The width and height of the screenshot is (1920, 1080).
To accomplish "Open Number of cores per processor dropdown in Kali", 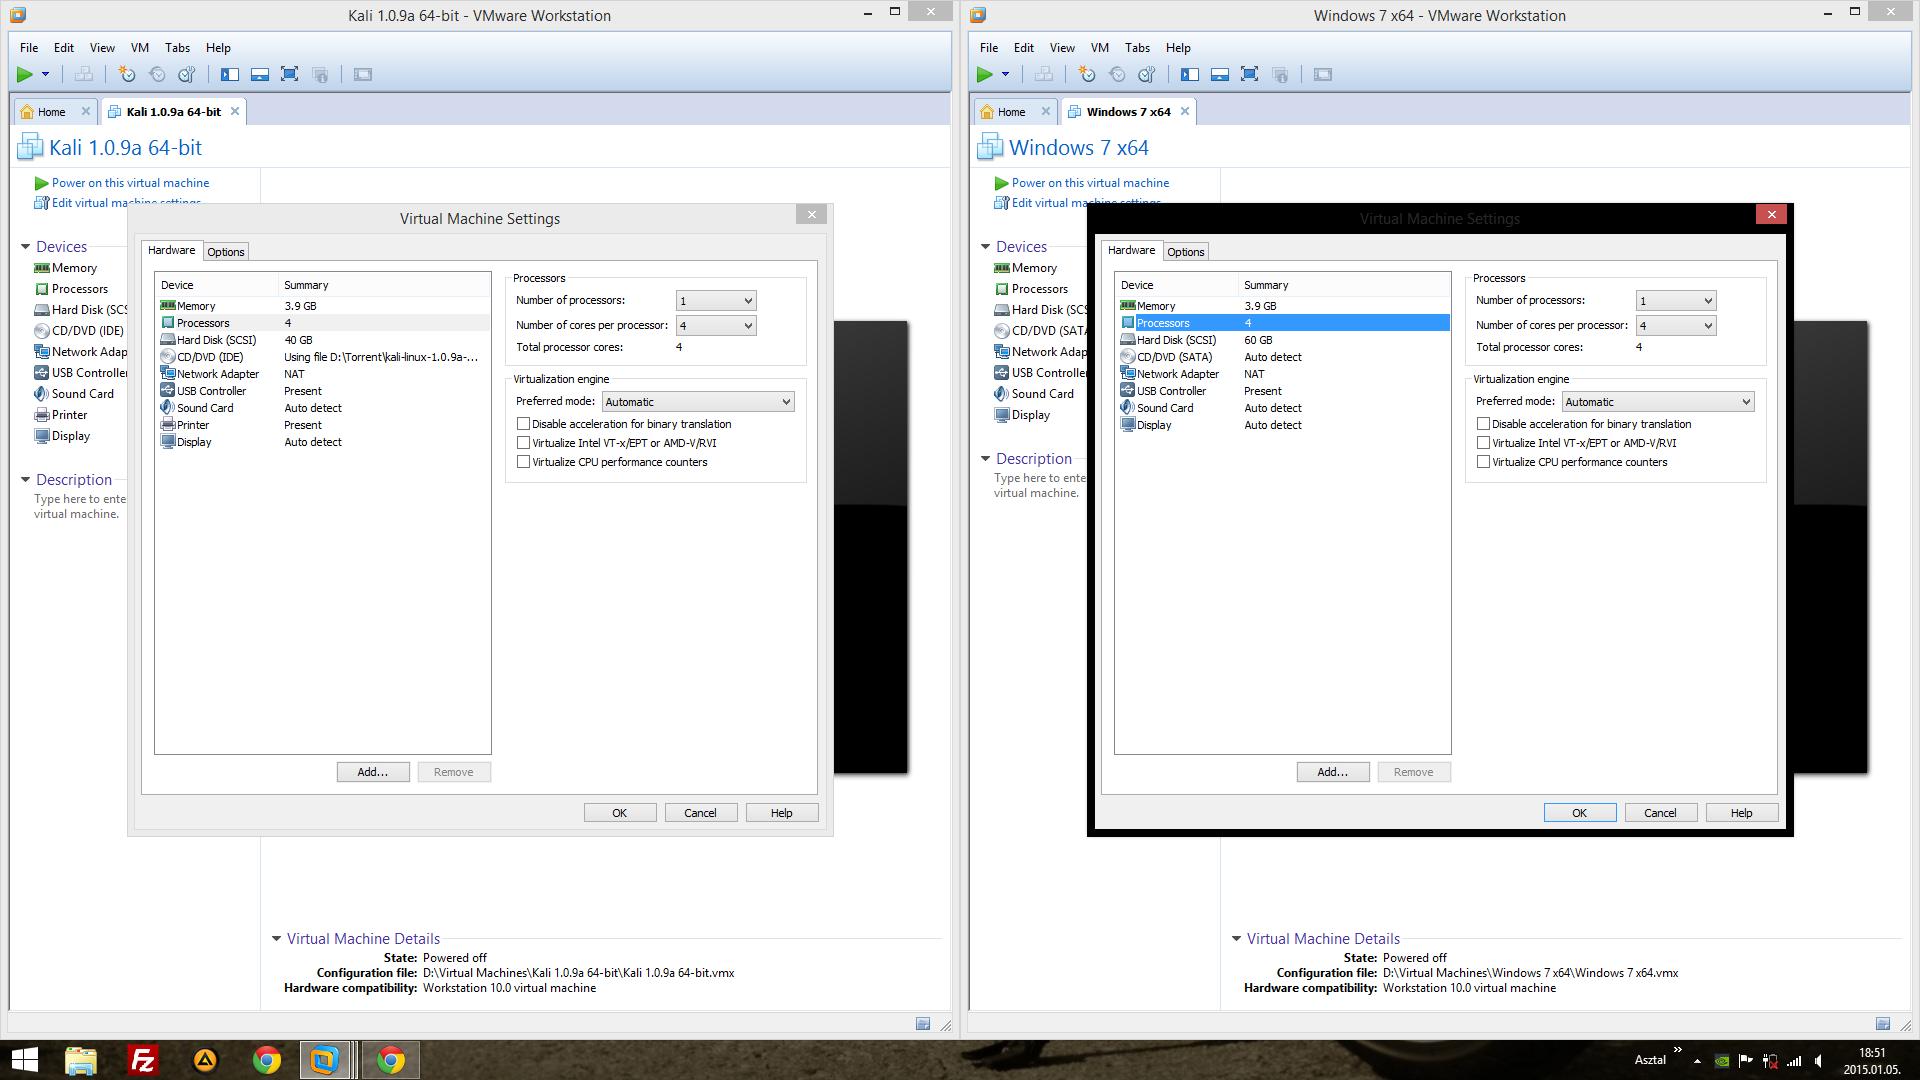I will coord(716,326).
